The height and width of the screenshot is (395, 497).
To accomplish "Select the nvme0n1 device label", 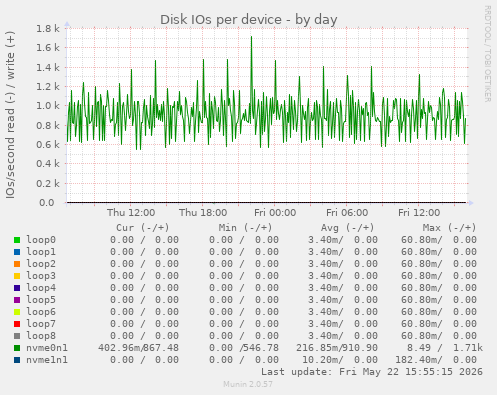I will pyautogui.click(x=47, y=348).
